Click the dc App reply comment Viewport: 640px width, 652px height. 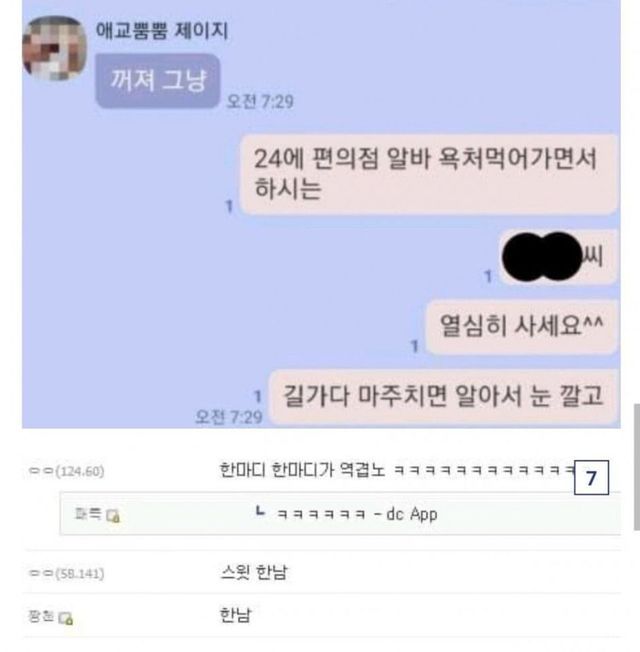pos(357,514)
